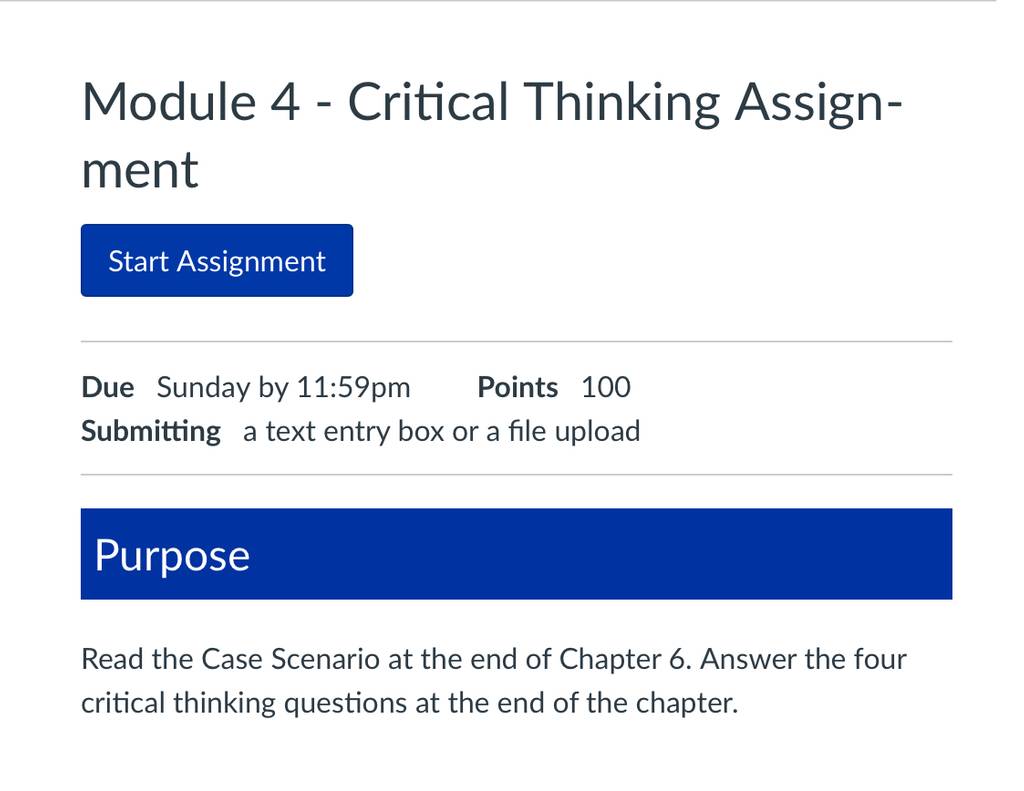Select the text entry box submission text
The image size is (1024, 791).
pyautogui.click(x=344, y=432)
